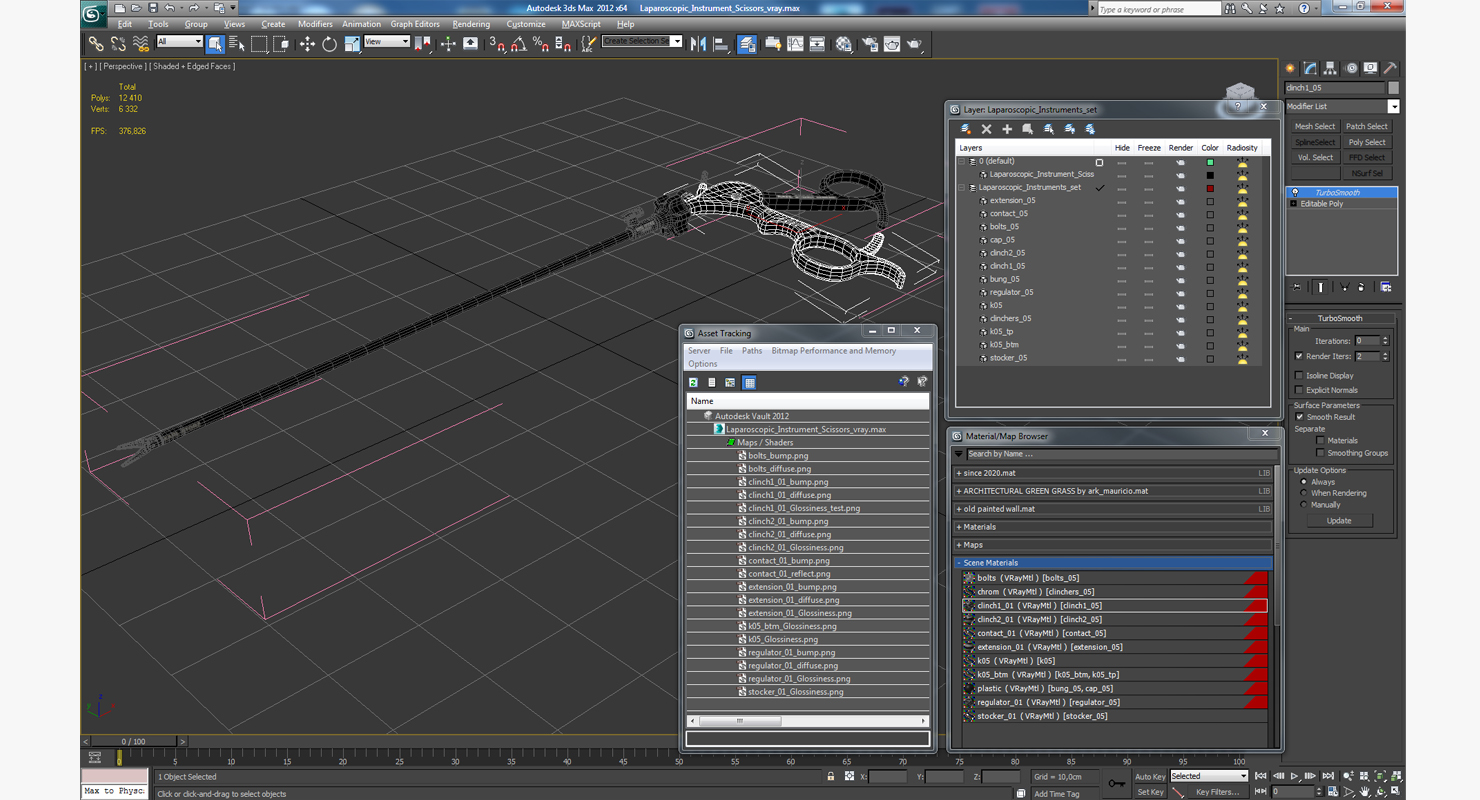1480x800 pixels.
Task: Open the Modifiers menu
Action: 315,24
